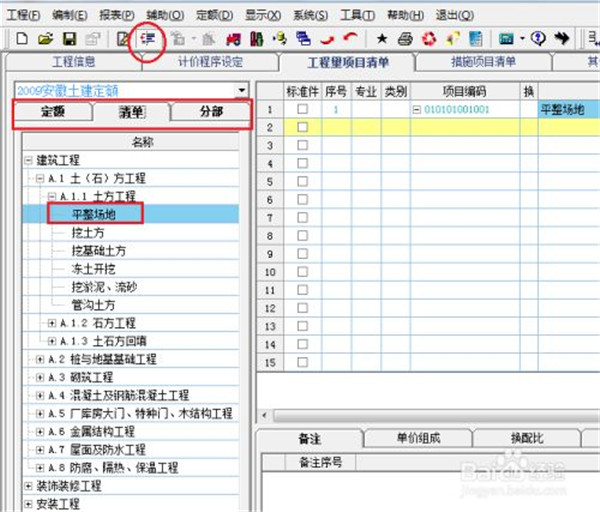The width and height of the screenshot is (600, 512).
Task: Click the red undo curved arrow
Action: click(327, 39)
